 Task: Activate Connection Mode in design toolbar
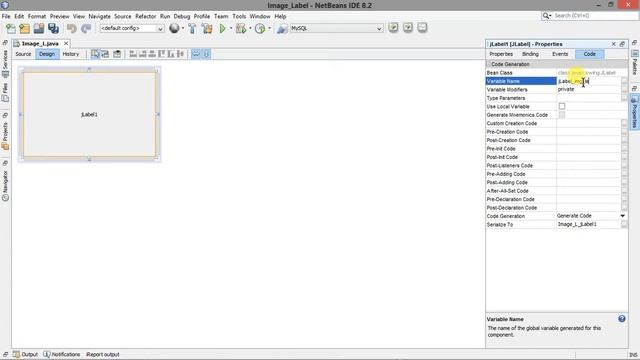(105, 54)
